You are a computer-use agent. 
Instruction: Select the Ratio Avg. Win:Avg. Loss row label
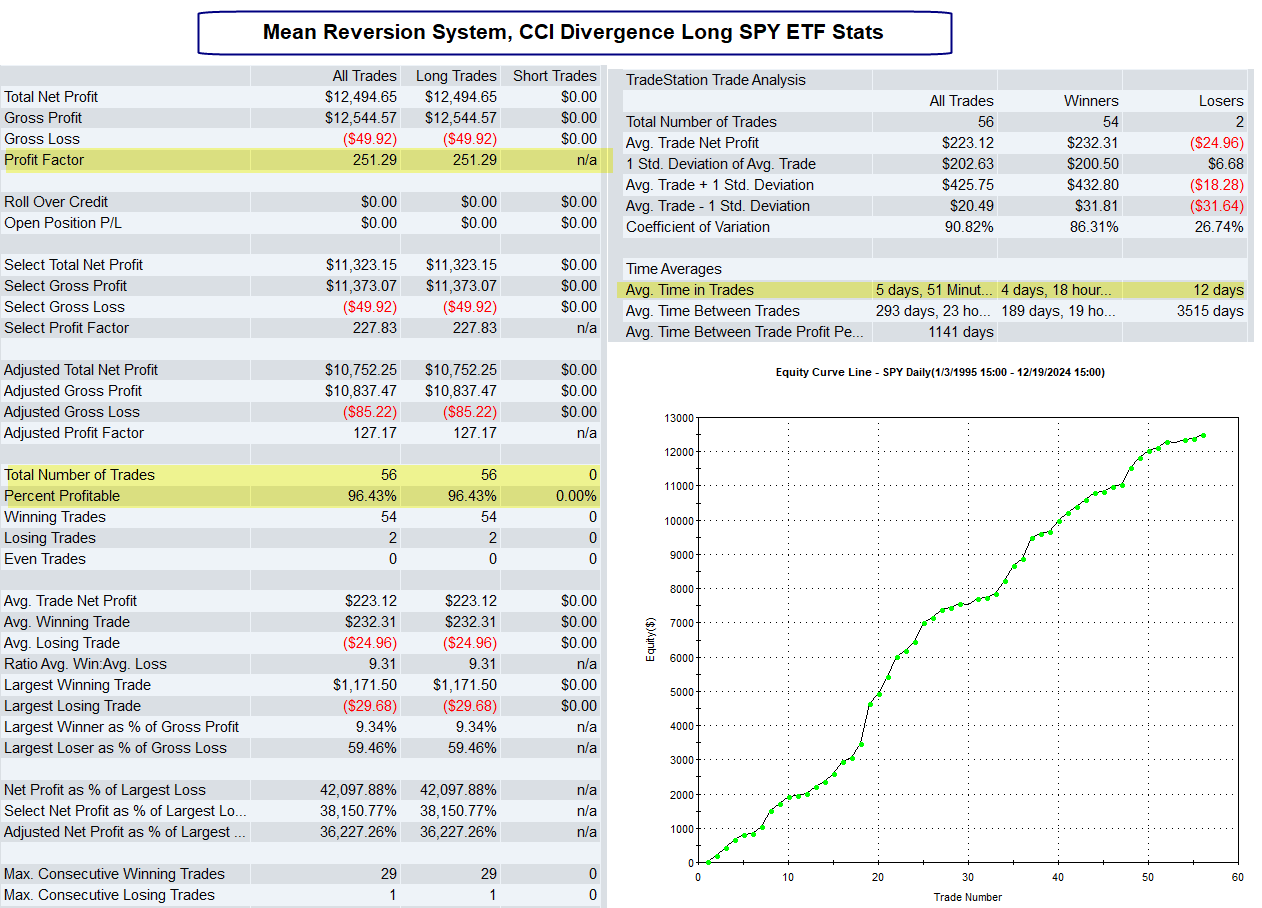click(85, 664)
